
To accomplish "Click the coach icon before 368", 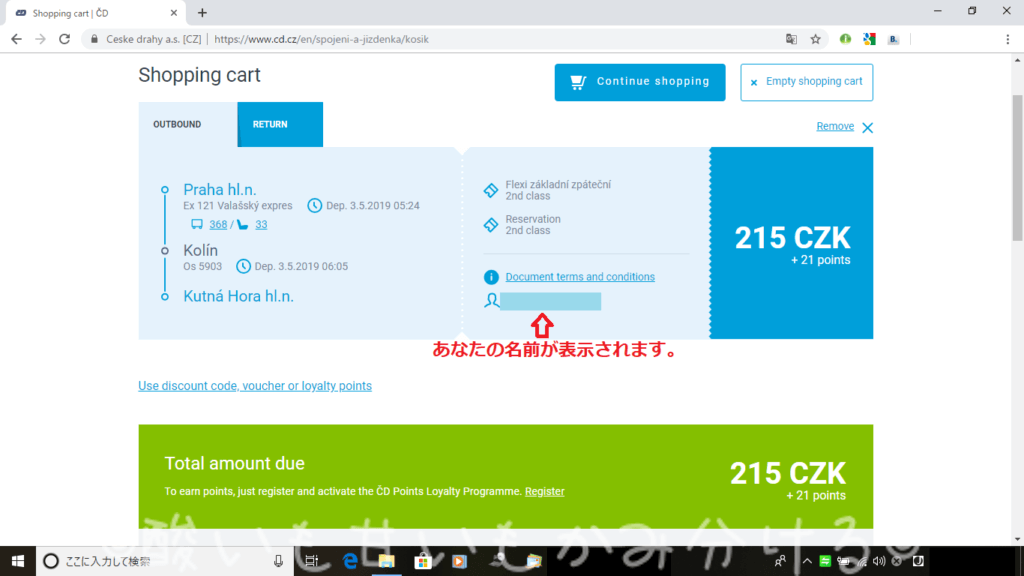I will click(x=197, y=225).
